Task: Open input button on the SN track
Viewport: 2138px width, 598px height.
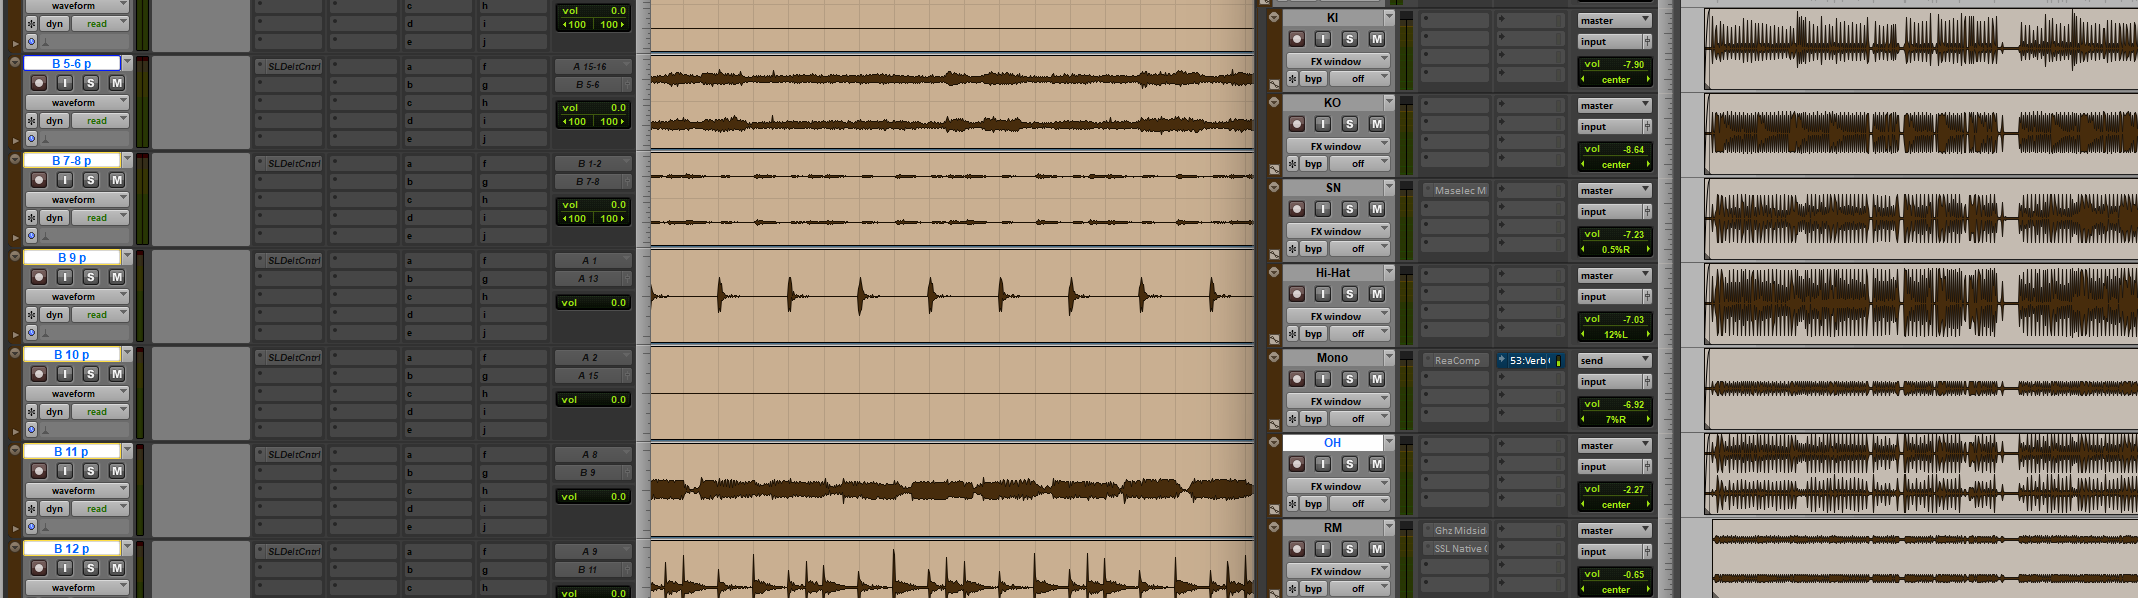Action: pyautogui.click(x=1610, y=212)
